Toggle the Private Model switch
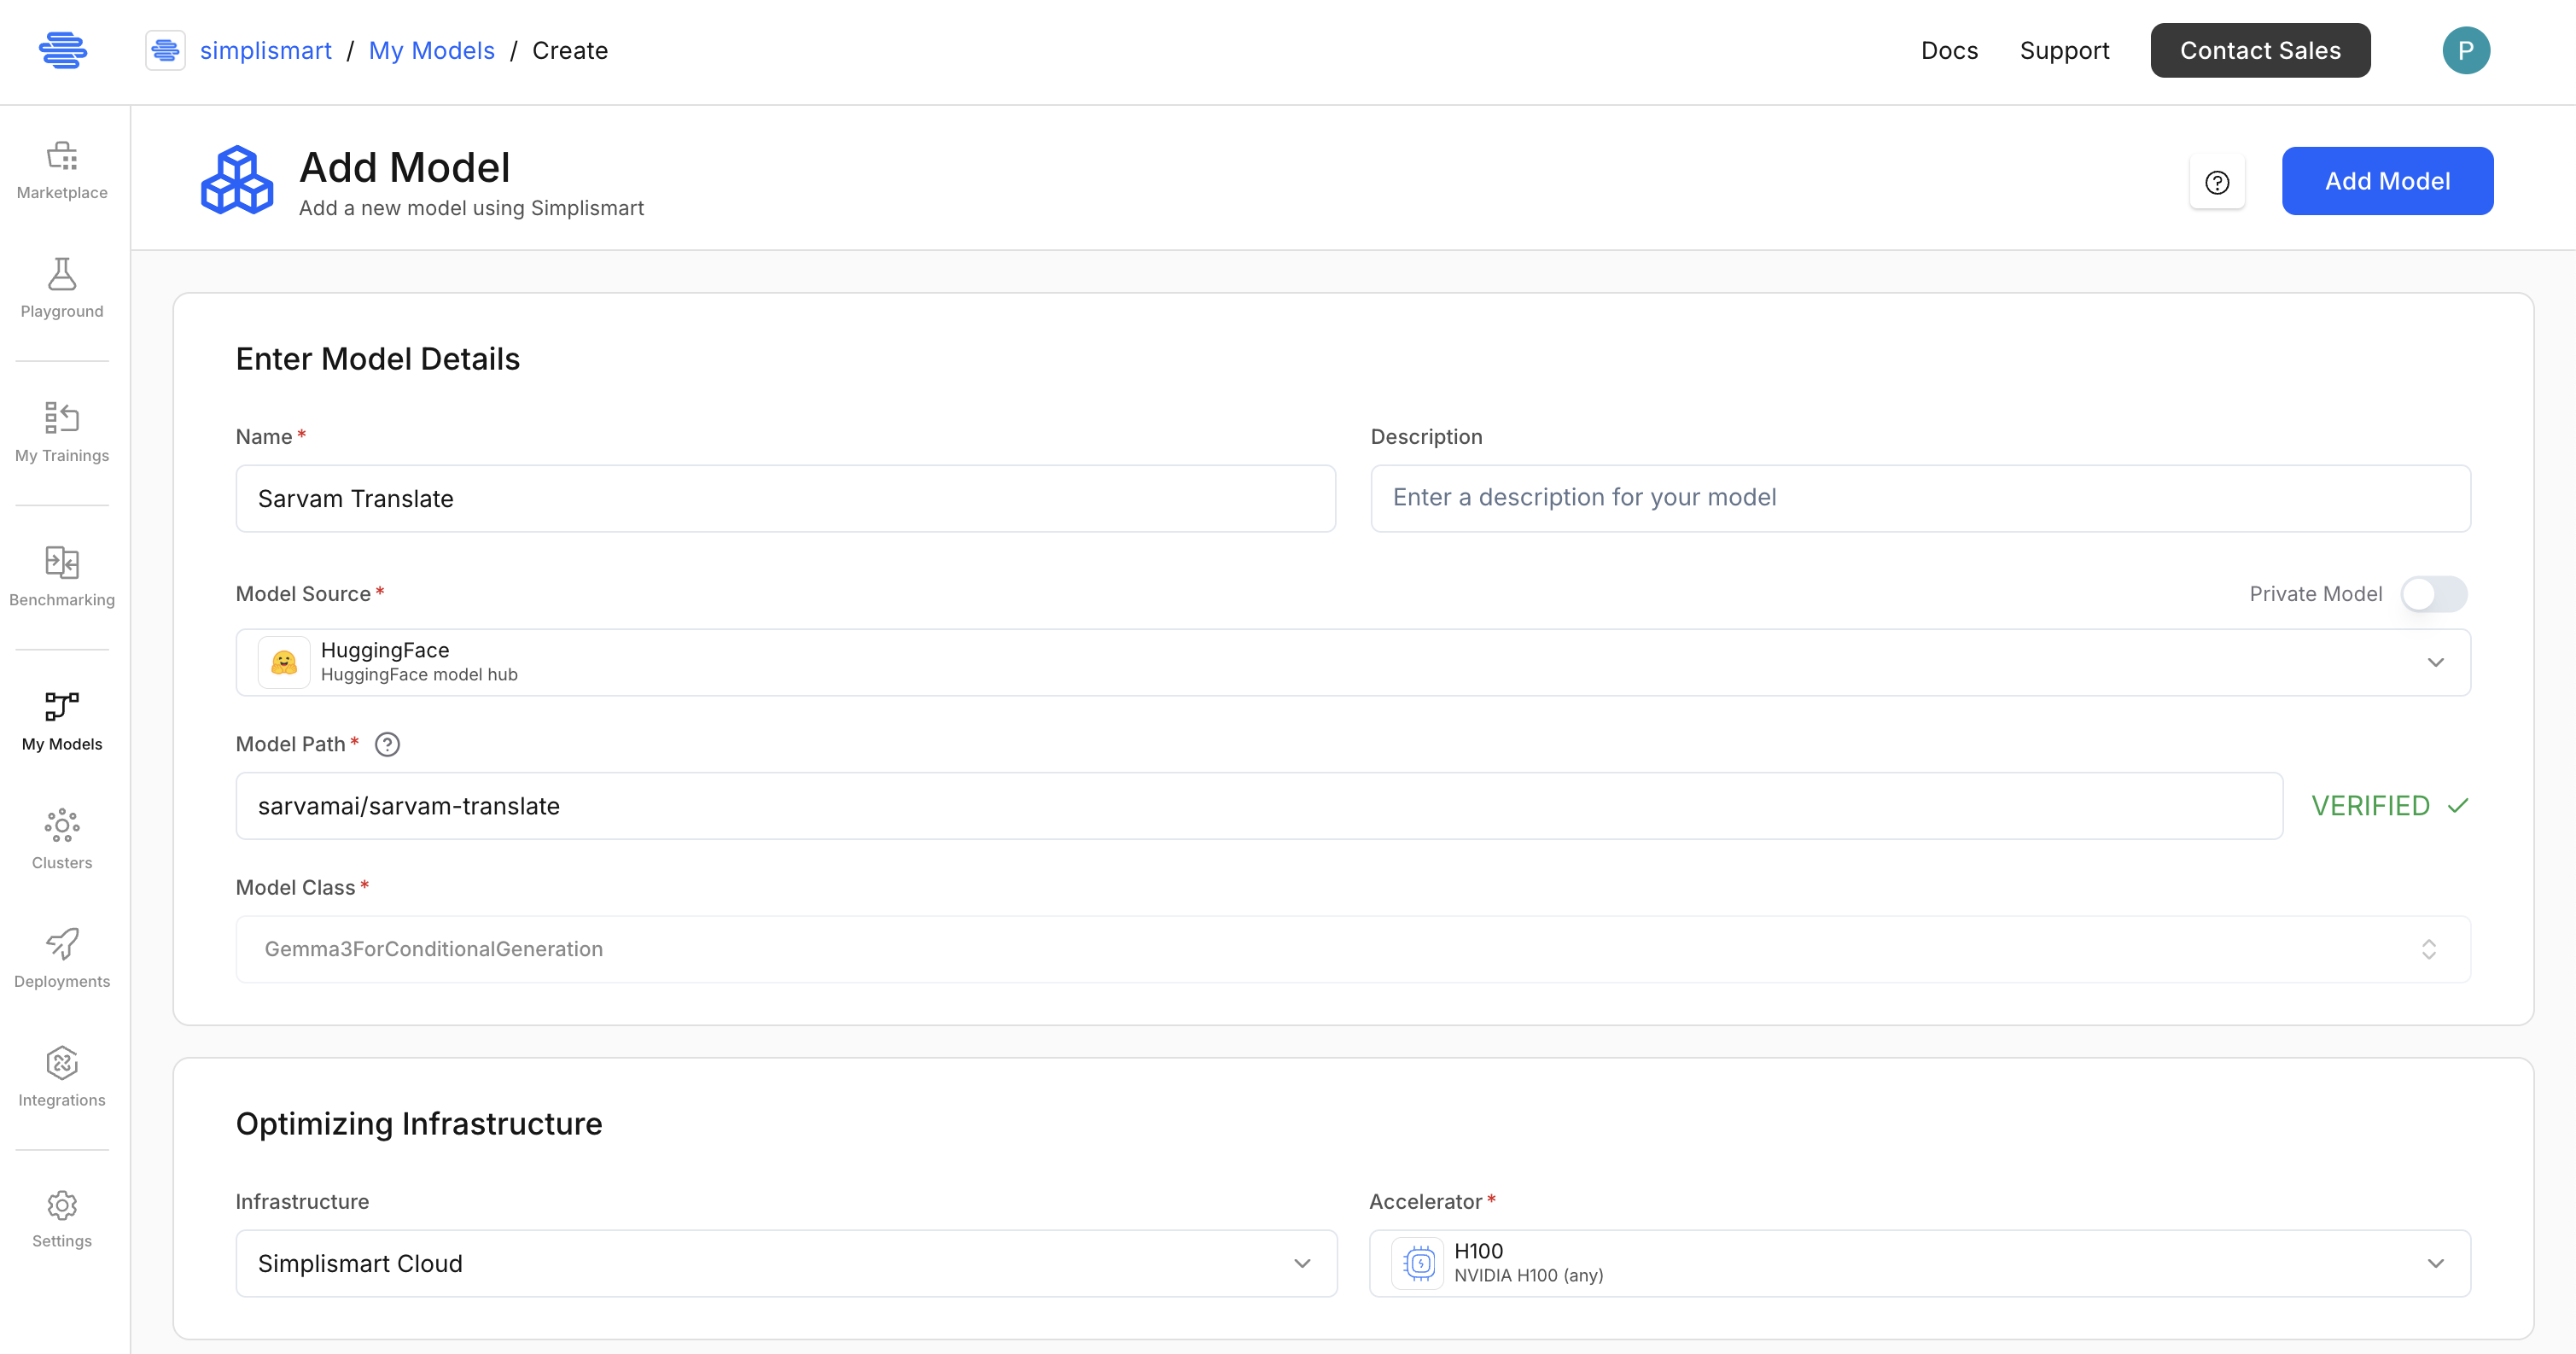The image size is (2576, 1354). [x=2433, y=594]
